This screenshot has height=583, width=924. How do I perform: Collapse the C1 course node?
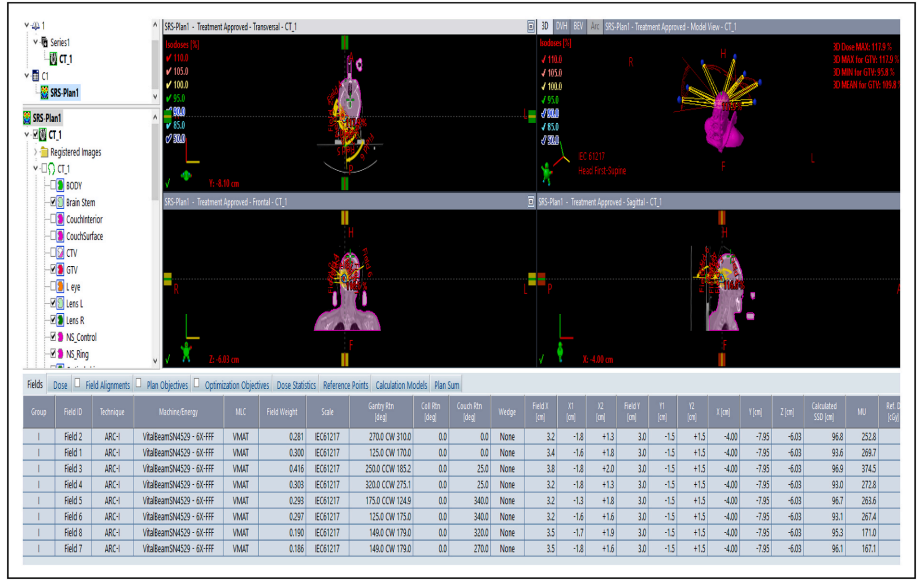point(26,76)
